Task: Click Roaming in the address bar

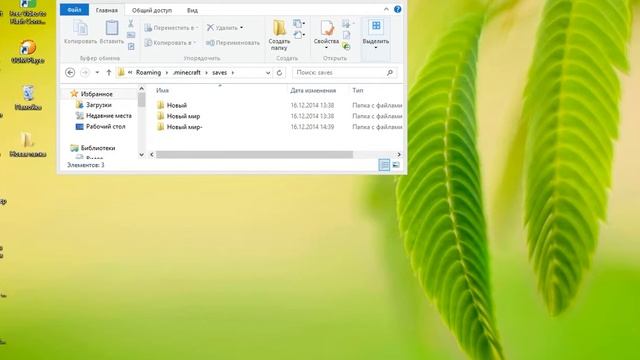Action: (x=149, y=73)
